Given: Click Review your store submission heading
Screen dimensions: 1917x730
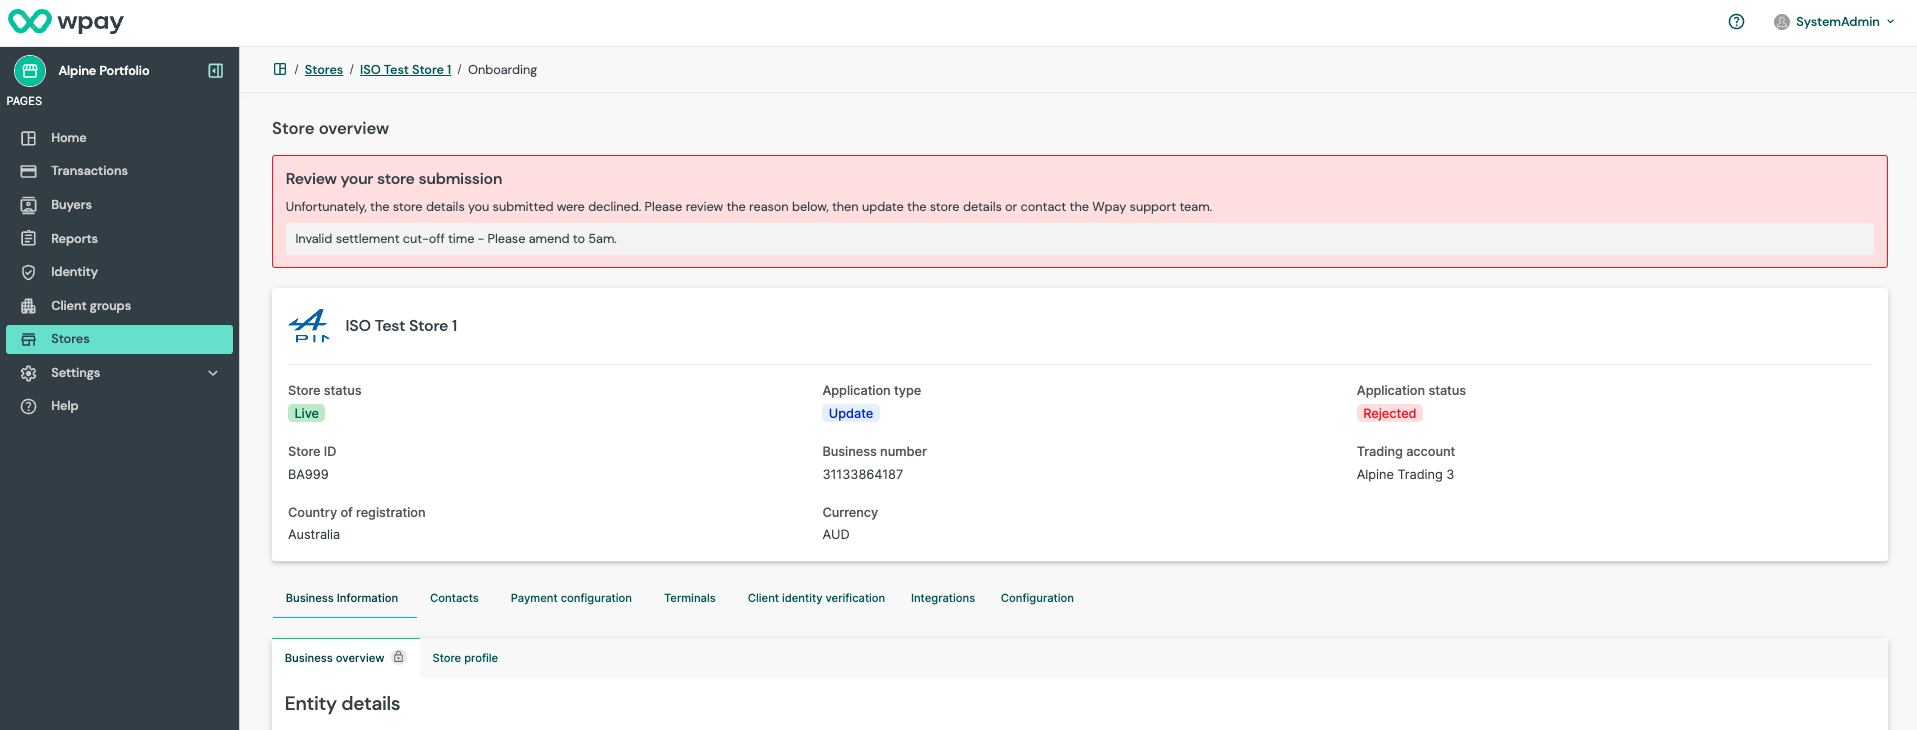Looking at the screenshot, I should [394, 179].
